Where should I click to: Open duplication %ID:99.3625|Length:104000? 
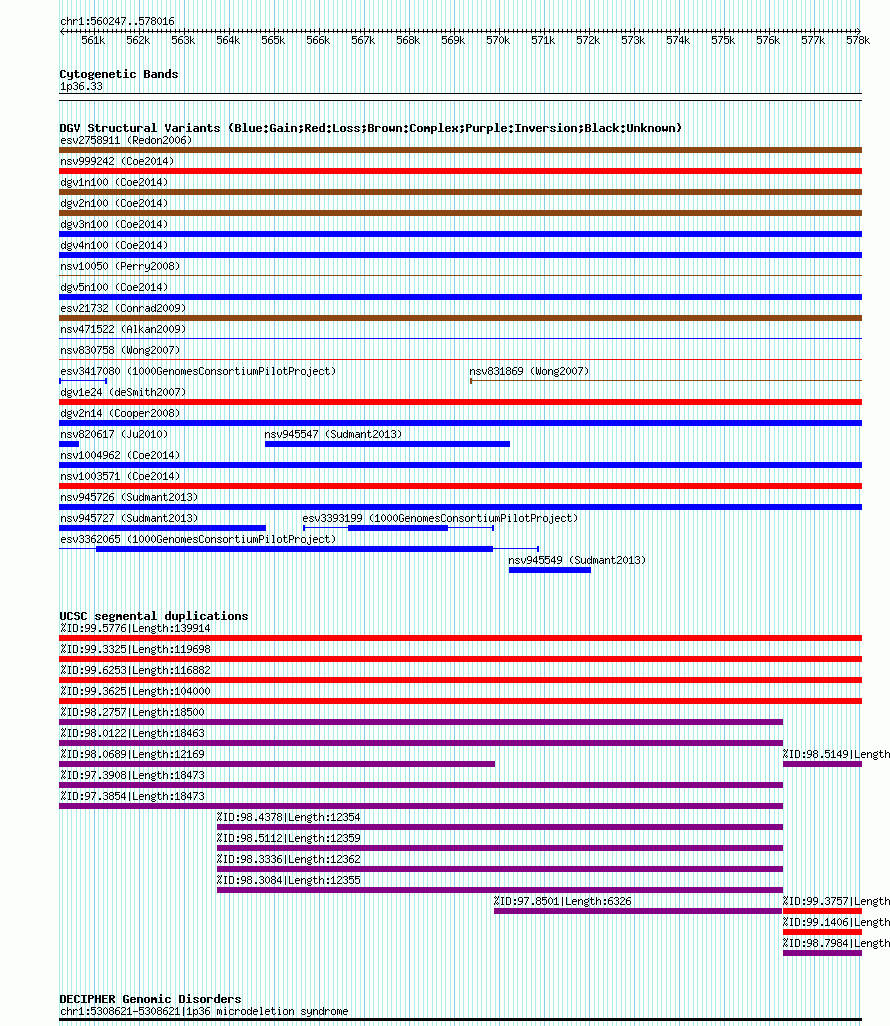click(461, 701)
